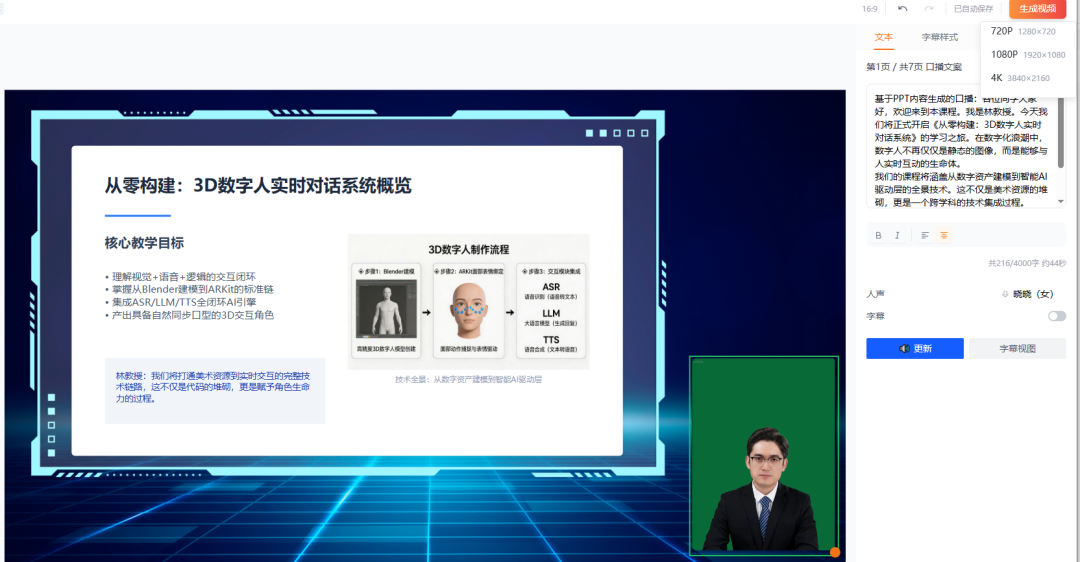Click the redo arrow icon
Screen dimensions: 1080x562
coord(928,8)
